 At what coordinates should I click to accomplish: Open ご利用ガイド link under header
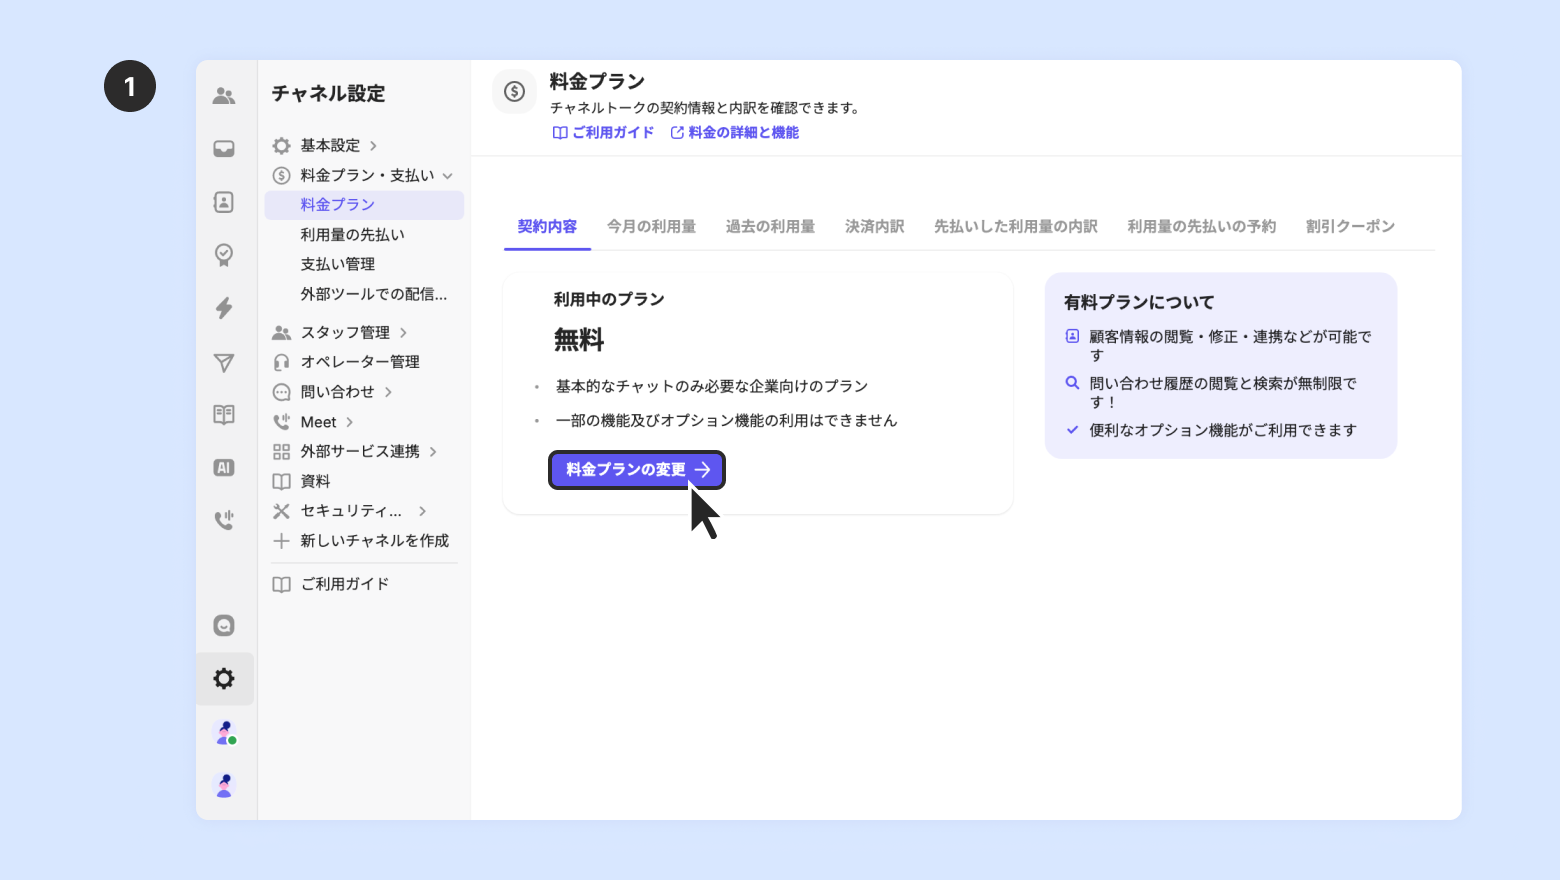tap(604, 133)
